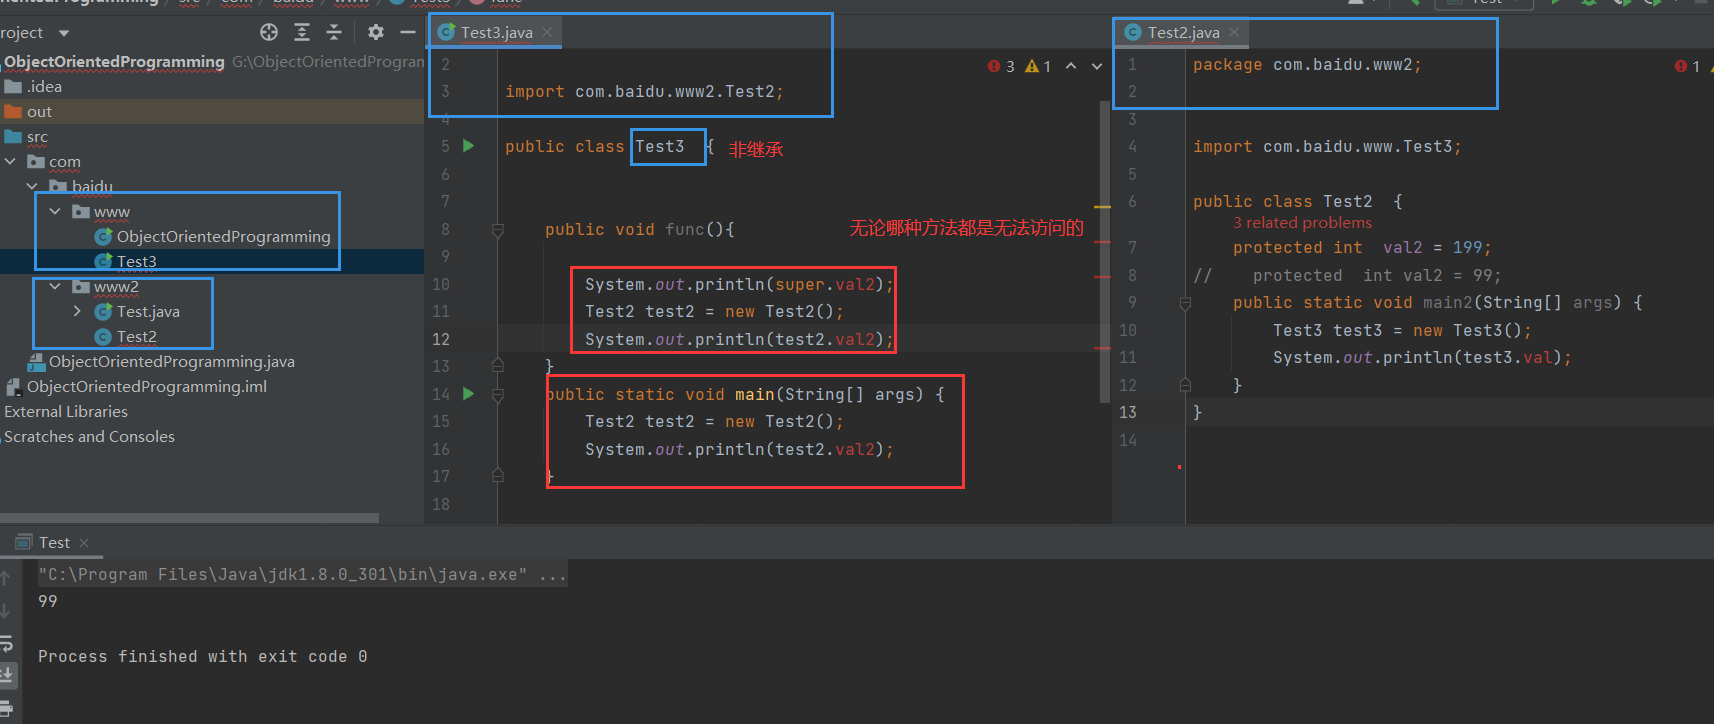This screenshot has height=724, width=1714.
Task: Collapse the com package node
Action: tap(10, 161)
